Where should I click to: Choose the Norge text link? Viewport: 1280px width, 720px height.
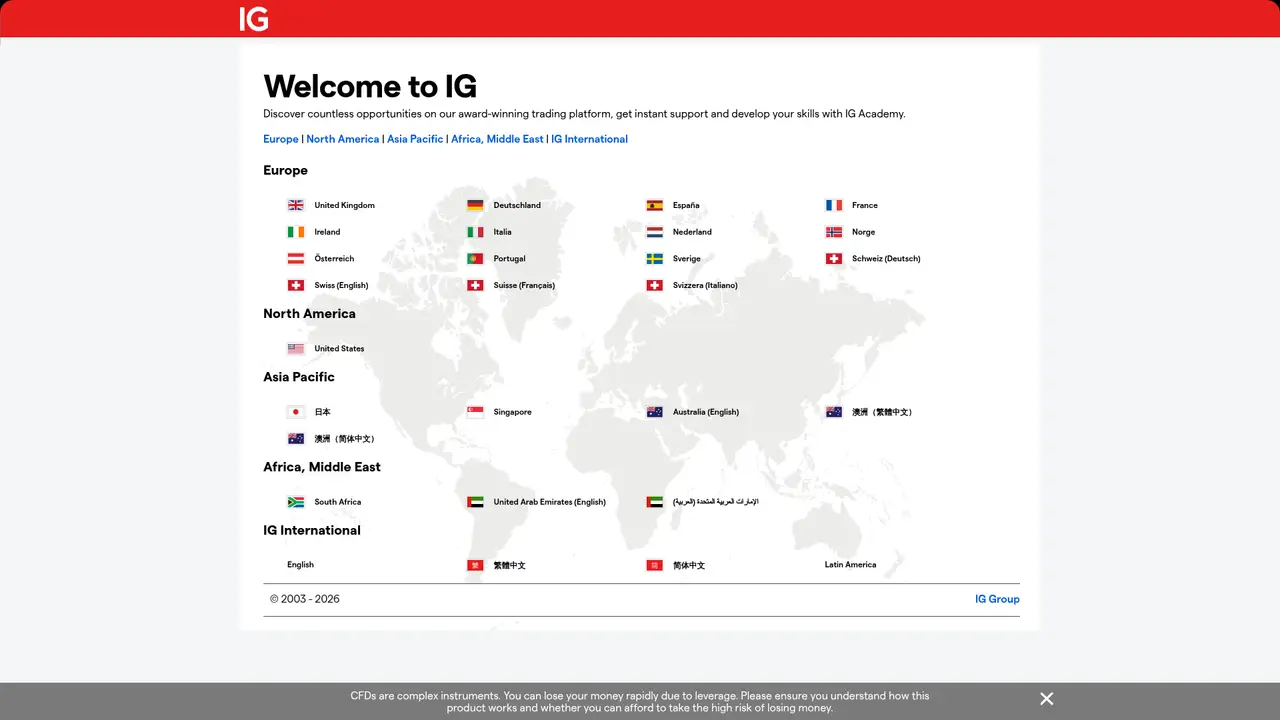pos(863,232)
